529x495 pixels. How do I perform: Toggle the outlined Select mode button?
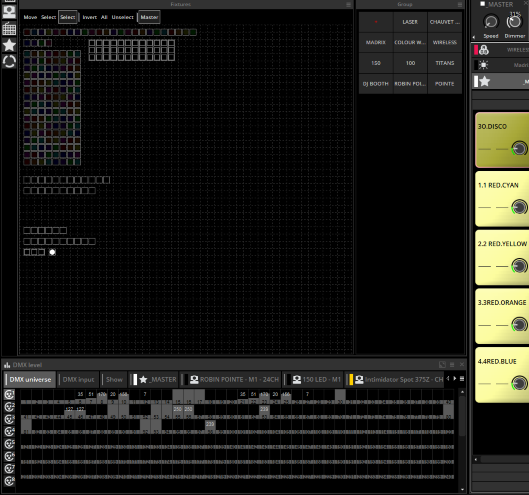pos(68,17)
